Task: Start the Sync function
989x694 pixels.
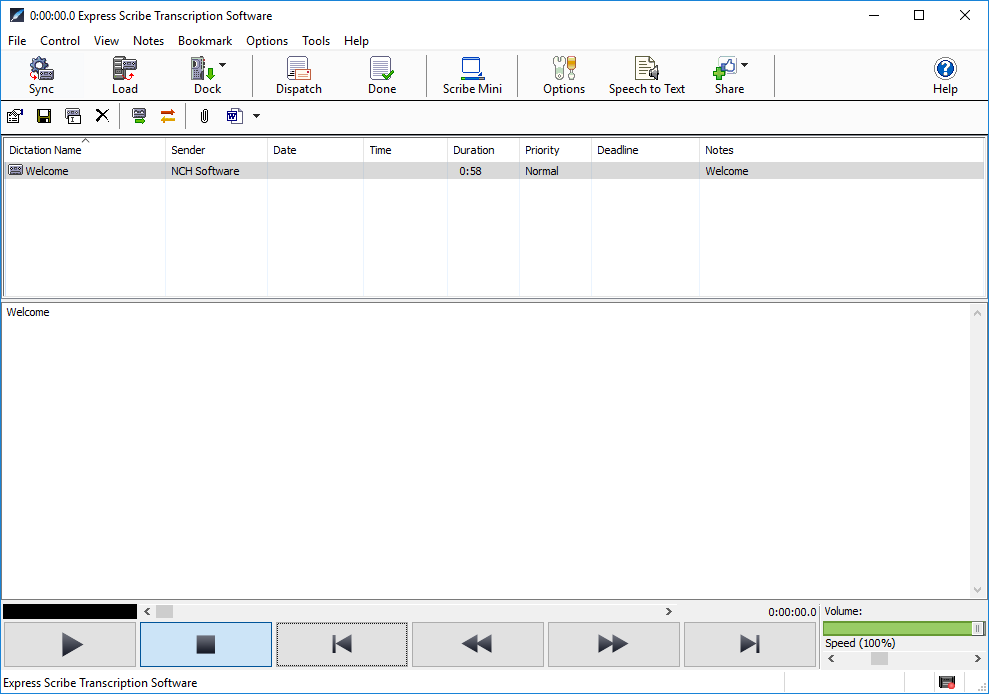Action: pyautogui.click(x=41, y=74)
